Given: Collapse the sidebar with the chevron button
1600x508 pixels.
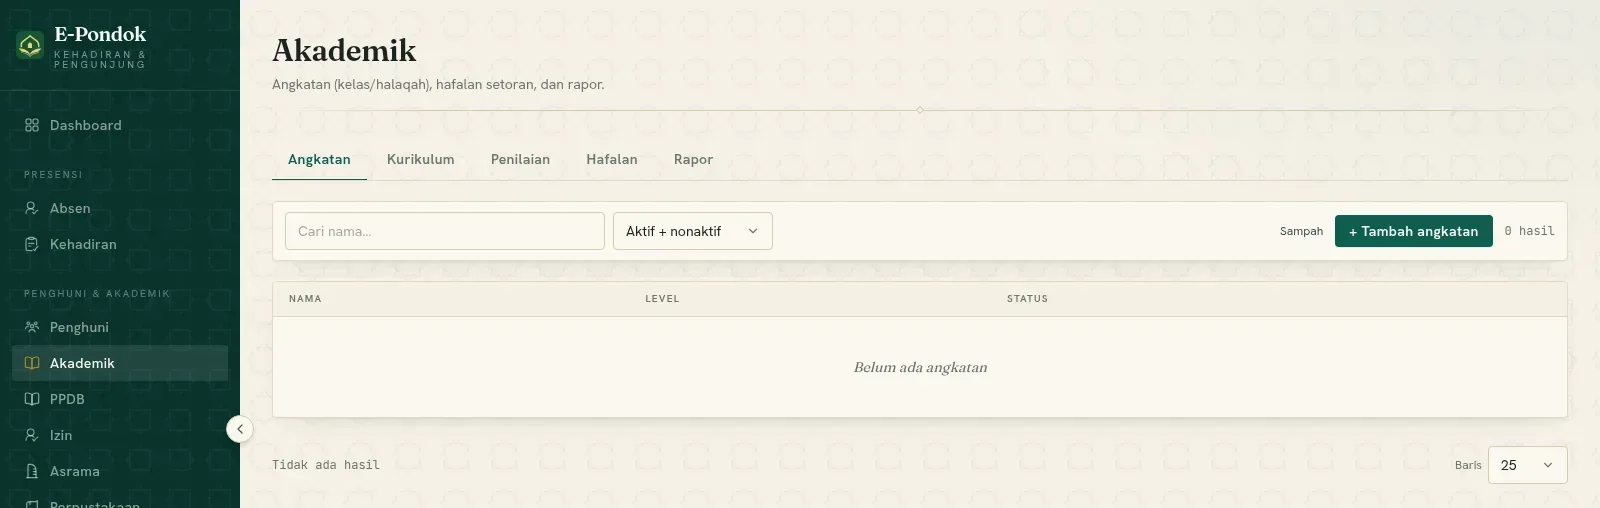Looking at the screenshot, I should 240,429.
